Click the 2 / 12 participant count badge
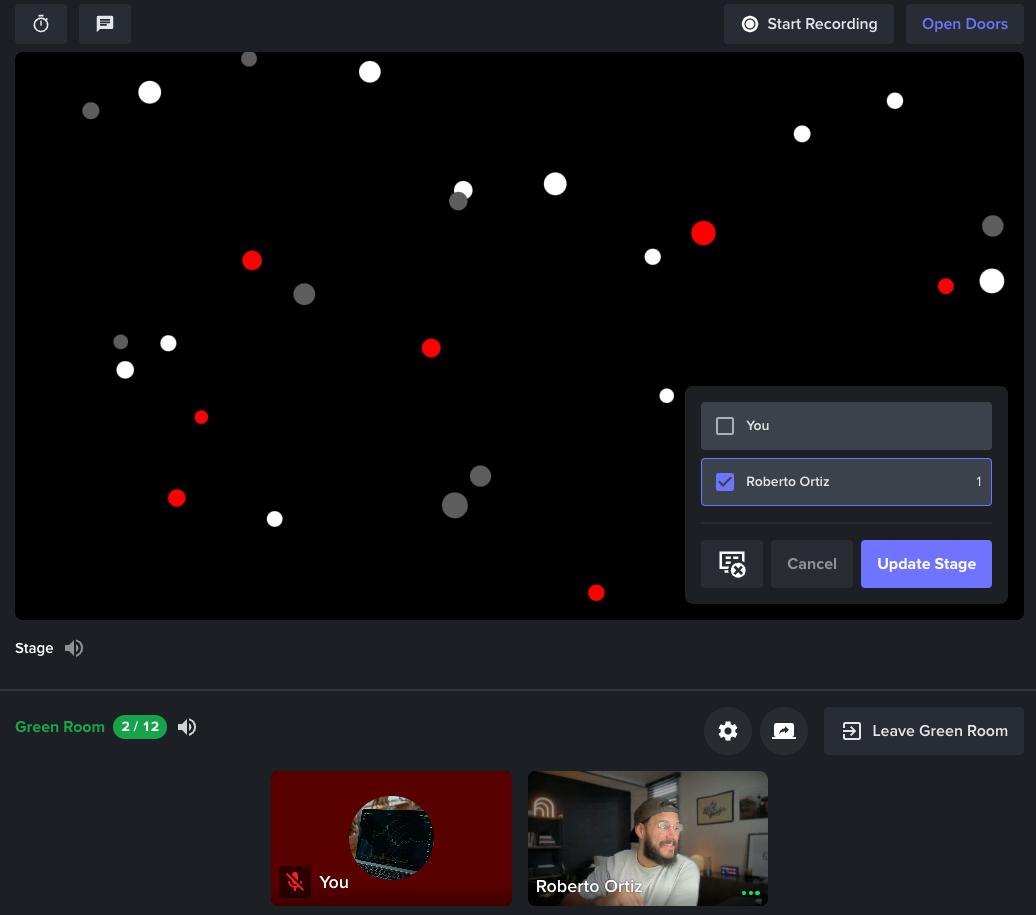Viewport: 1036px width, 915px height. click(x=140, y=727)
